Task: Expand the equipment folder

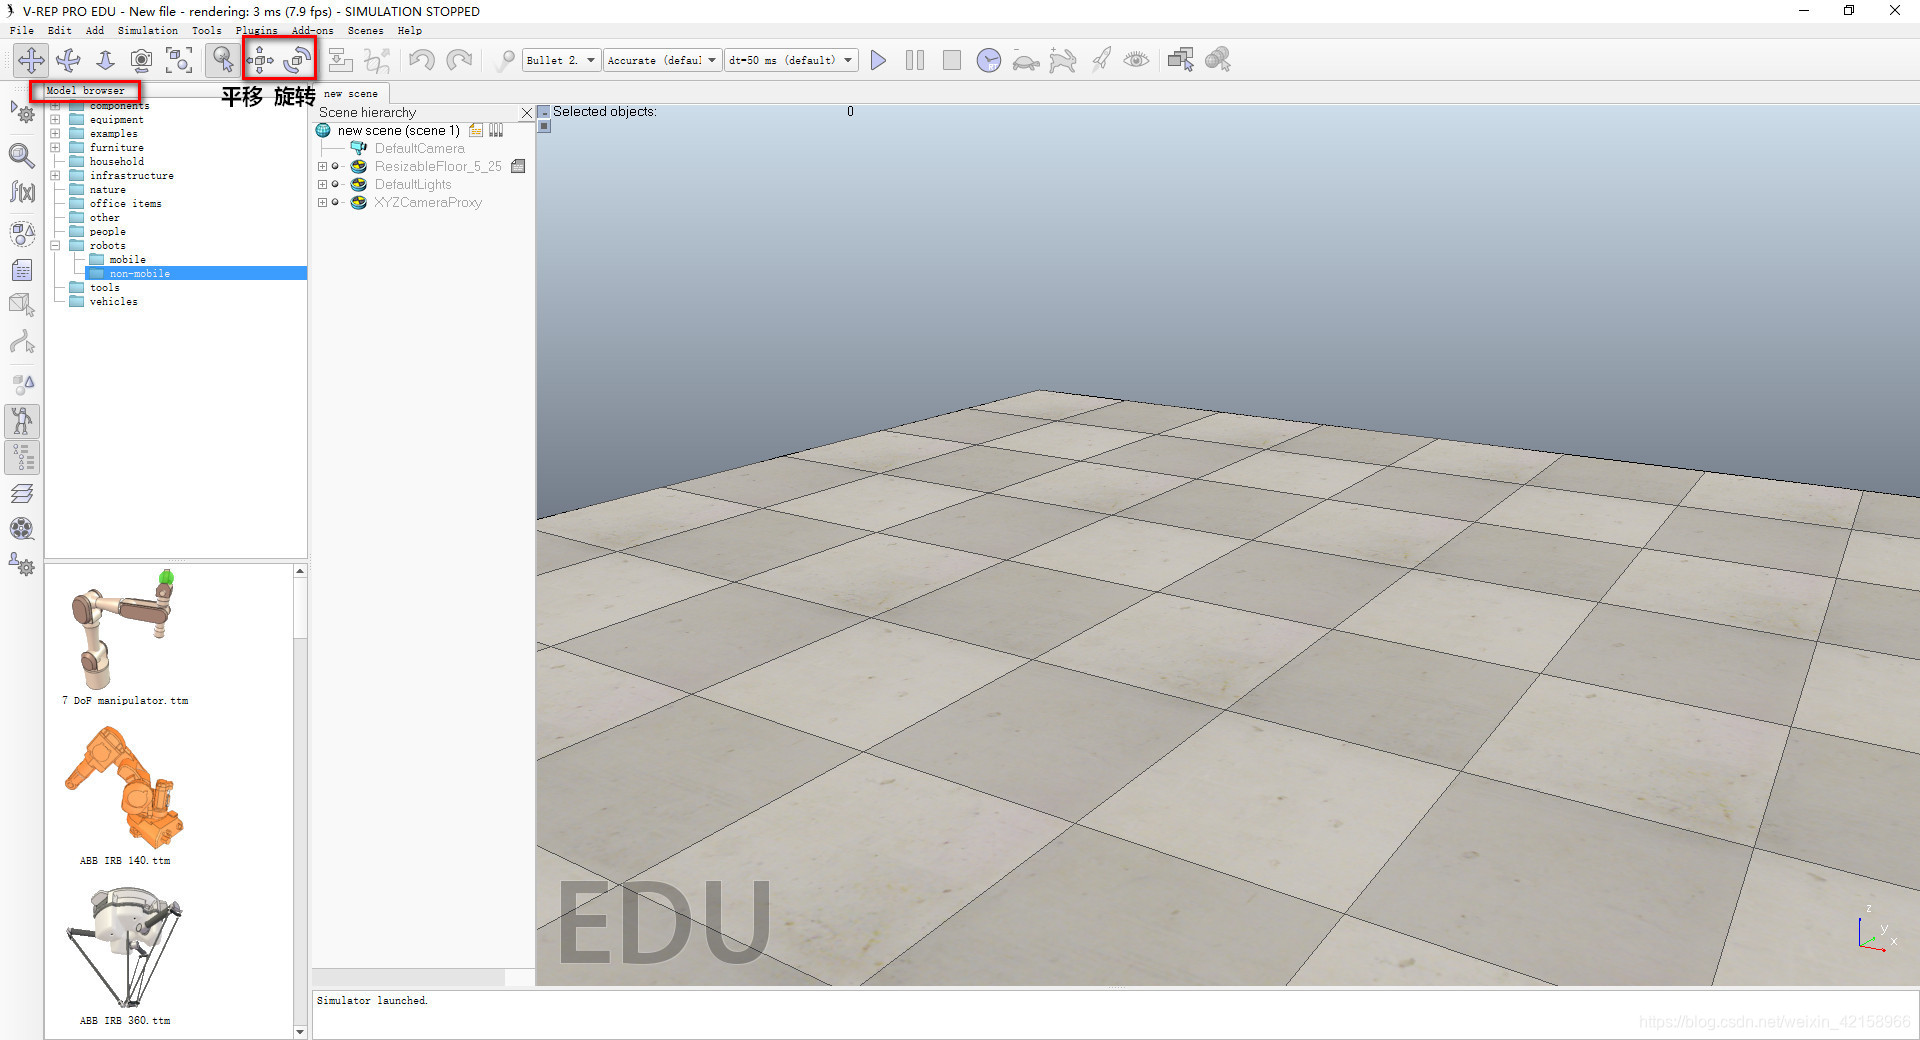Action: point(55,120)
